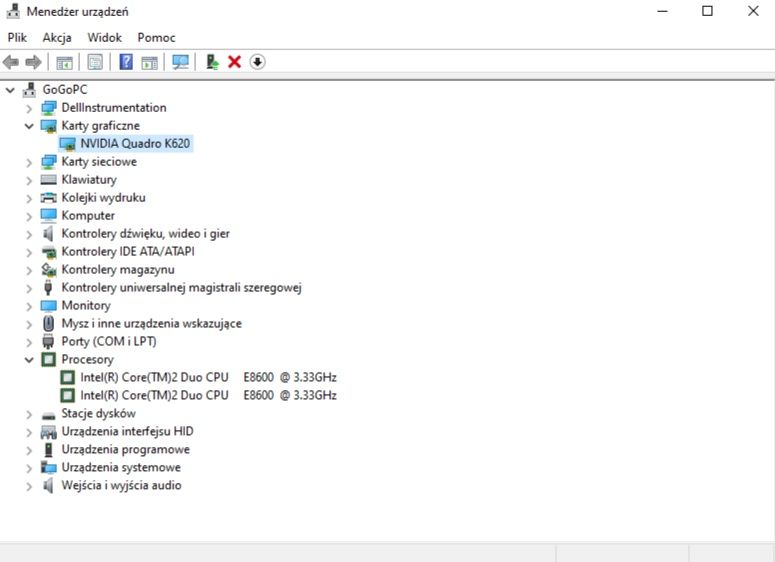
Task: Expand the Kolejki wydruku category
Action: click(x=29, y=198)
